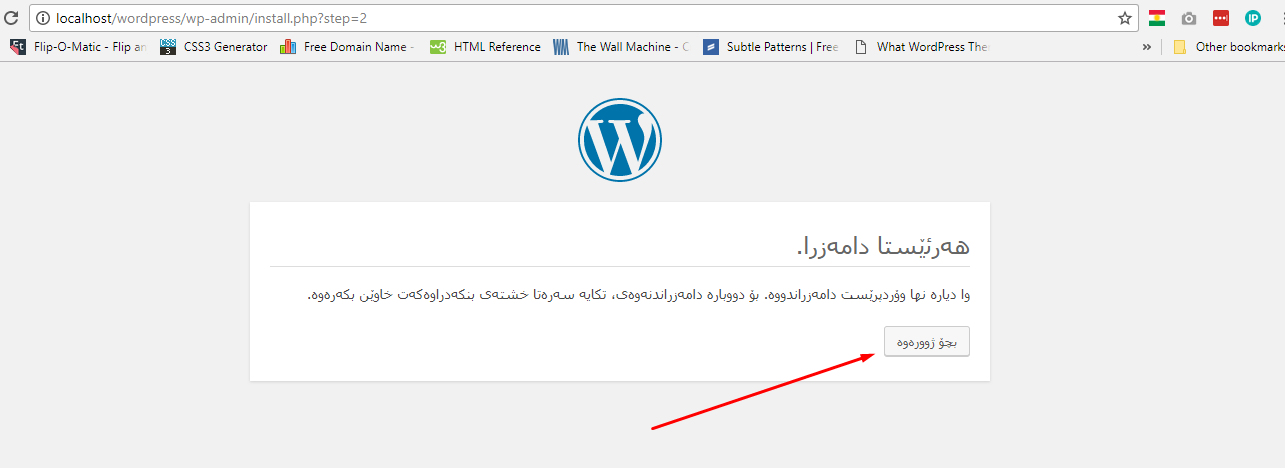The image size is (1285, 468).
Task: Select the heading هەرئێستا دامەزرا
Action: click(883, 245)
